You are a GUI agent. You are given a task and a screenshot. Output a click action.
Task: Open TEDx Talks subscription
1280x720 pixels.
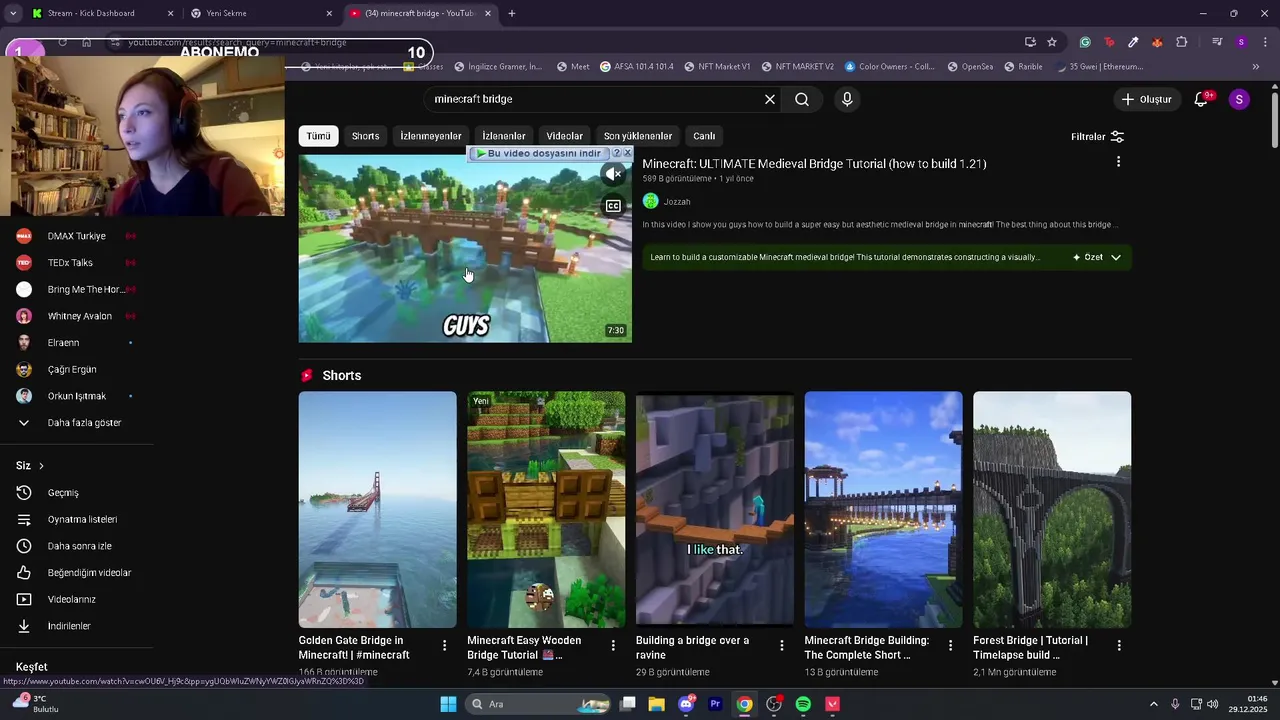point(71,263)
